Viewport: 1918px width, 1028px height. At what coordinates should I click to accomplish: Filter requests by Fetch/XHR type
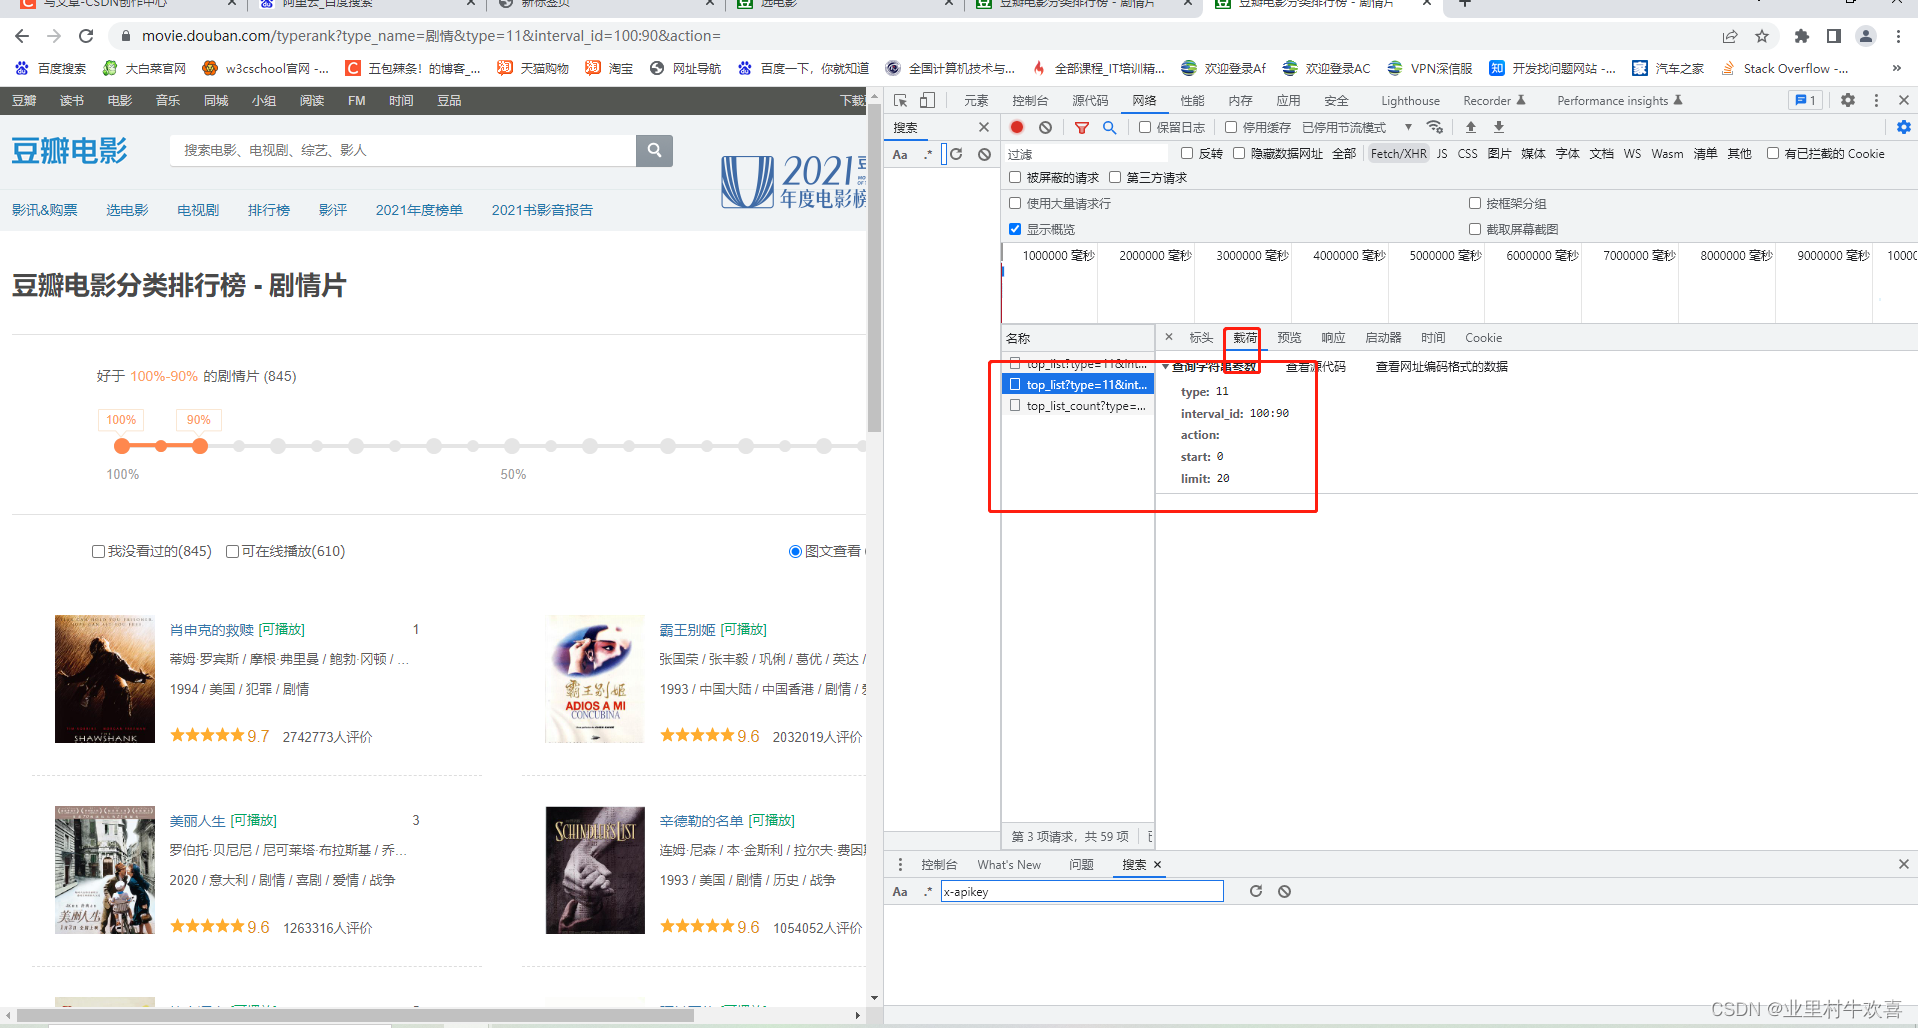[1398, 154]
